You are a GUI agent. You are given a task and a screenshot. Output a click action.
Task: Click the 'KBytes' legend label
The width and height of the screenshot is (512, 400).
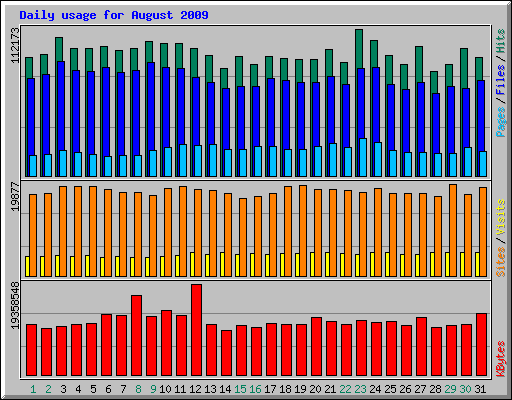[500, 359]
